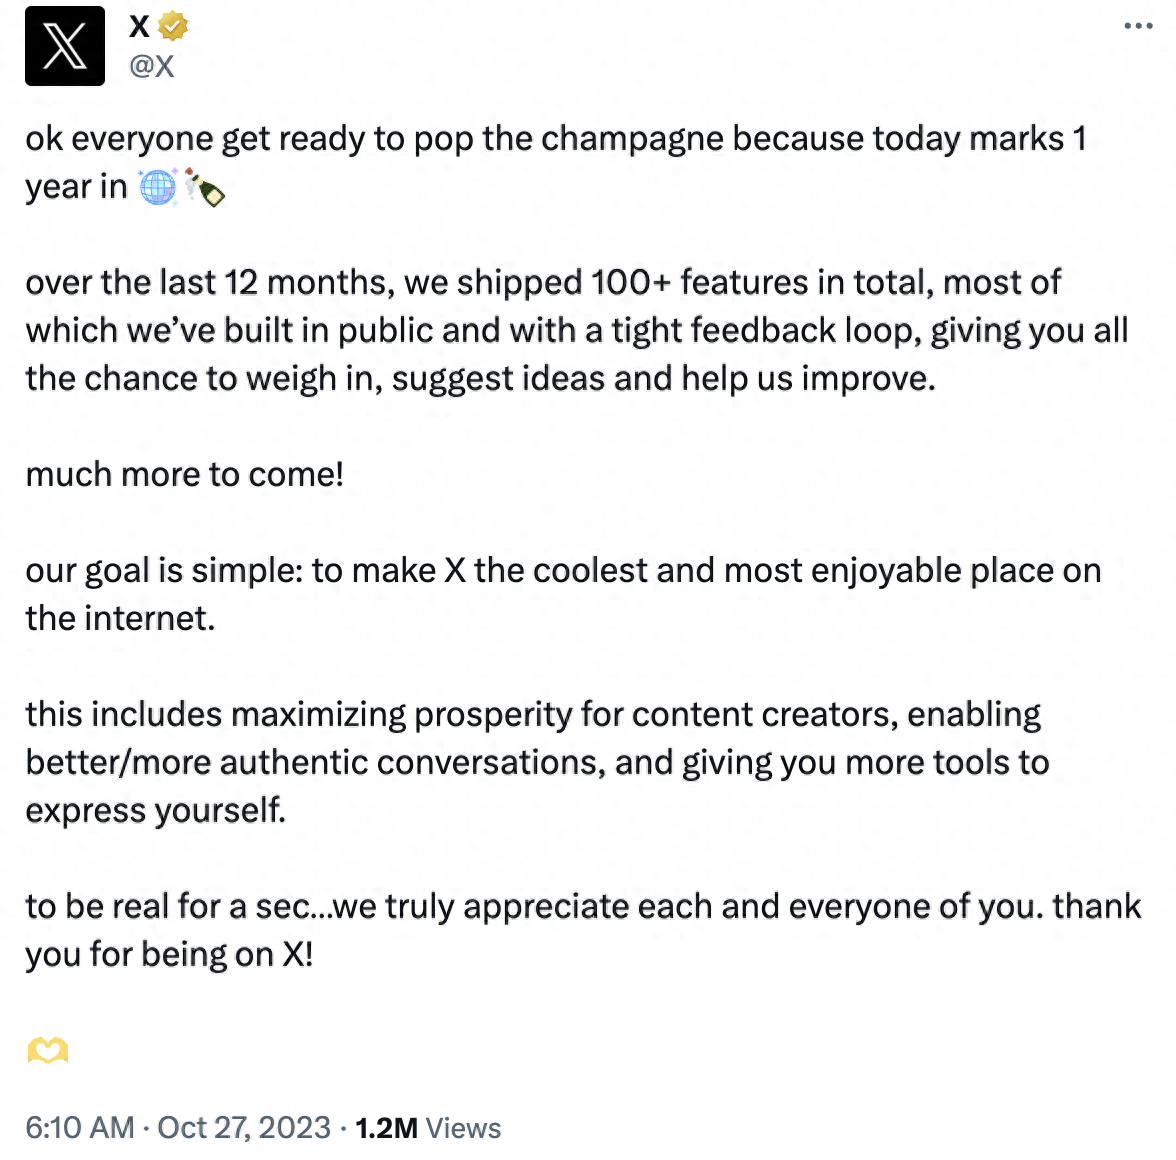Click the "you for being on X!" line
Image resolution: width=1176 pixels, height=1160 pixels.
coord(170,954)
